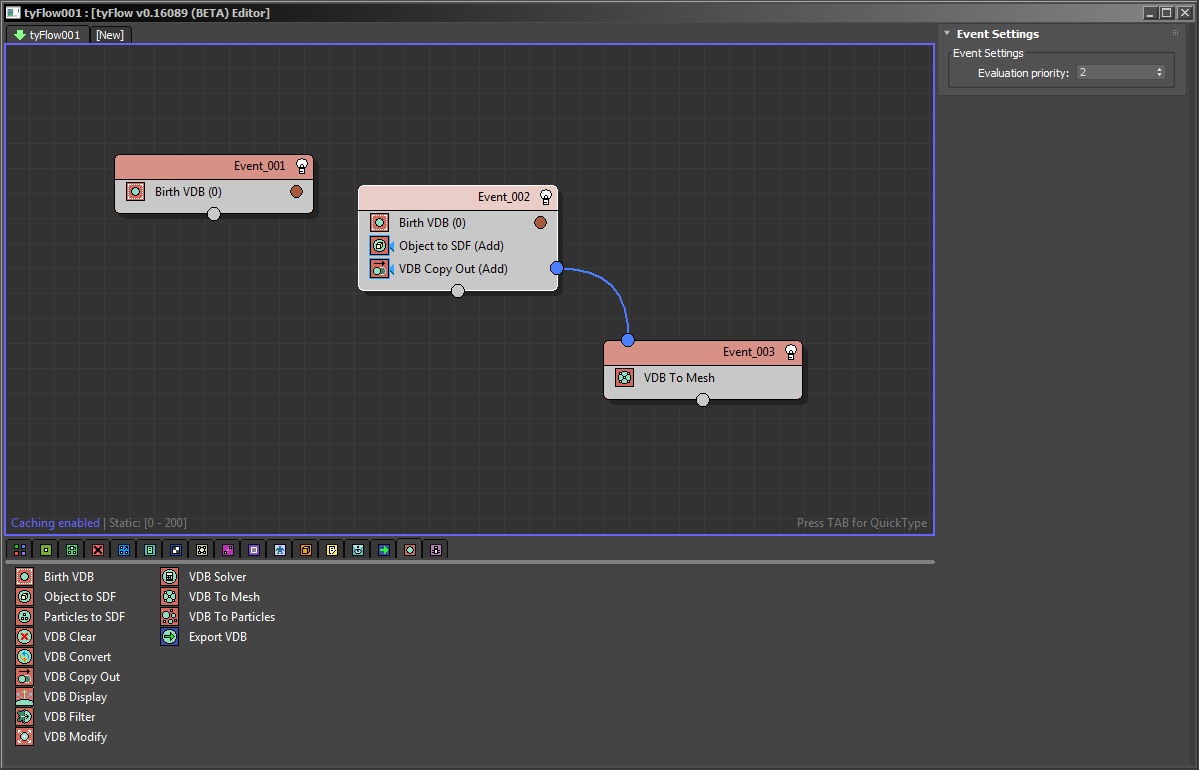
Task: Select VDB Copy Out (Add) operator in Event_002
Action: (x=453, y=269)
